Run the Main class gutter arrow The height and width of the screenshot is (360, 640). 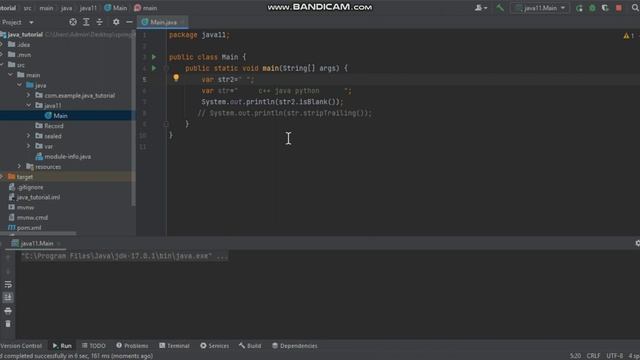point(154,57)
